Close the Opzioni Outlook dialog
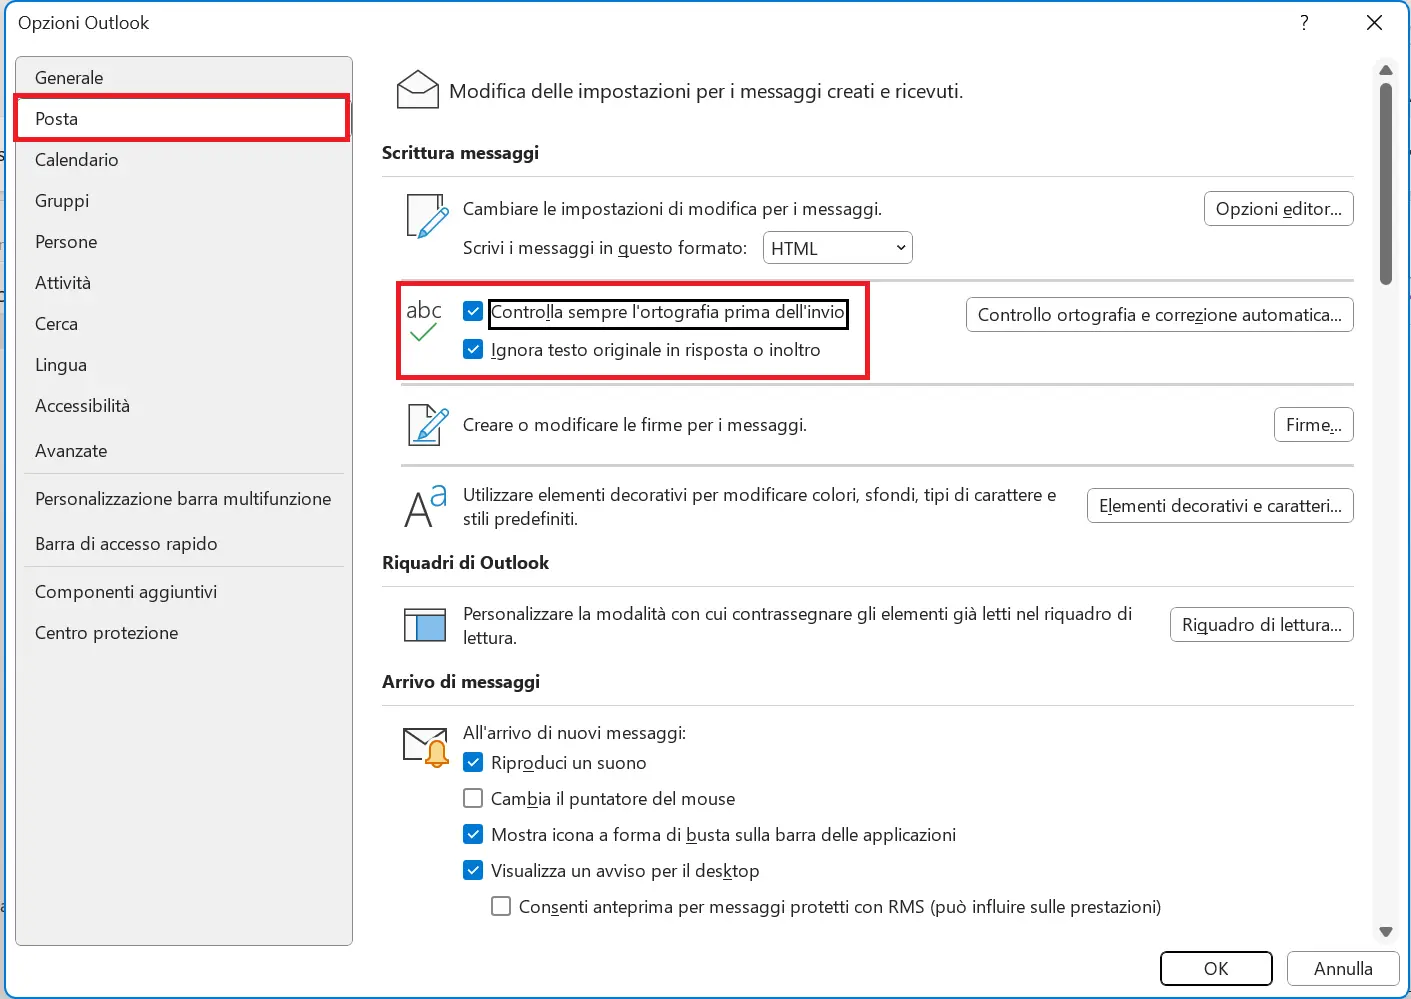Screen dimensions: 1411x999 pos(1374,22)
